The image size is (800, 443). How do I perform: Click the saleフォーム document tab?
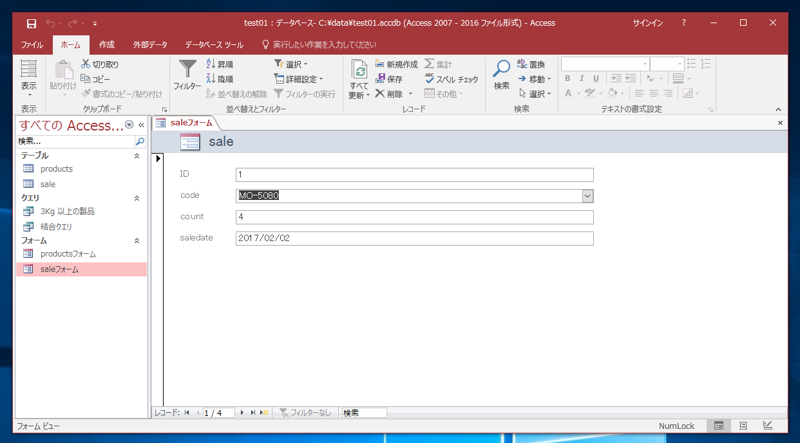[x=185, y=123]
